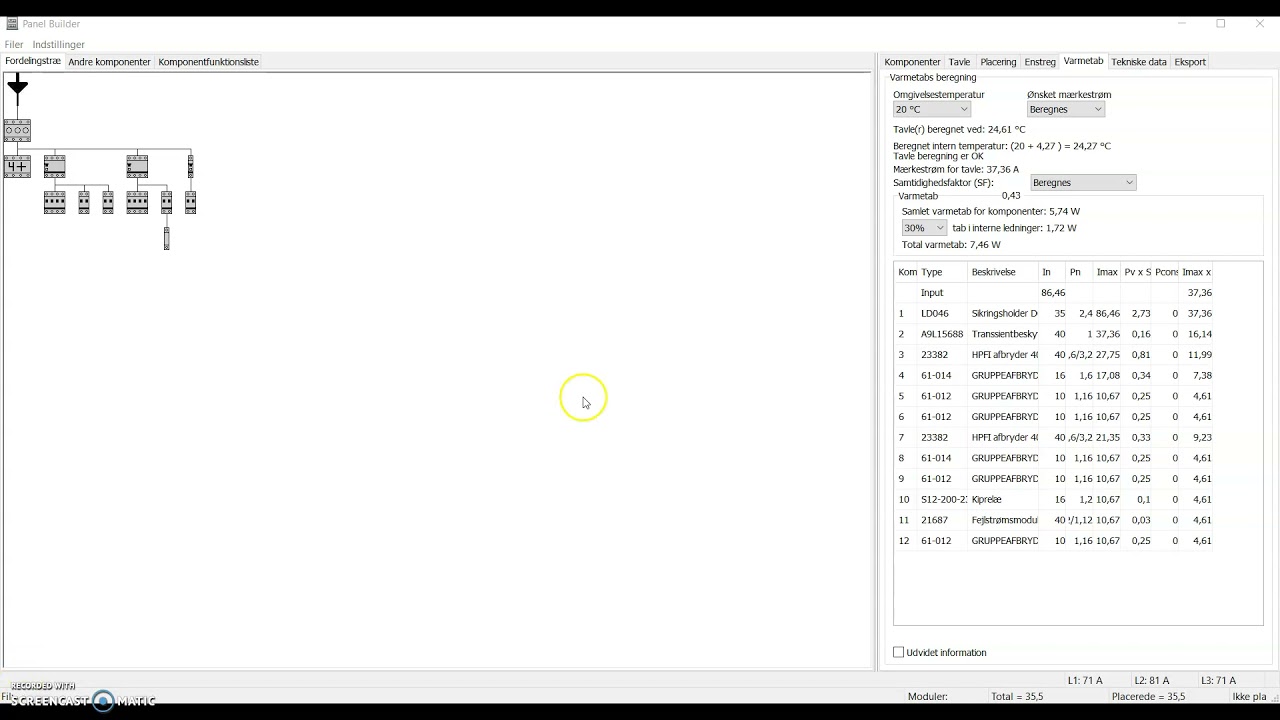Click the Placerede = 35,5 status entry
This screenshot has width=1280, height=720.
[x=1148, y=697]
